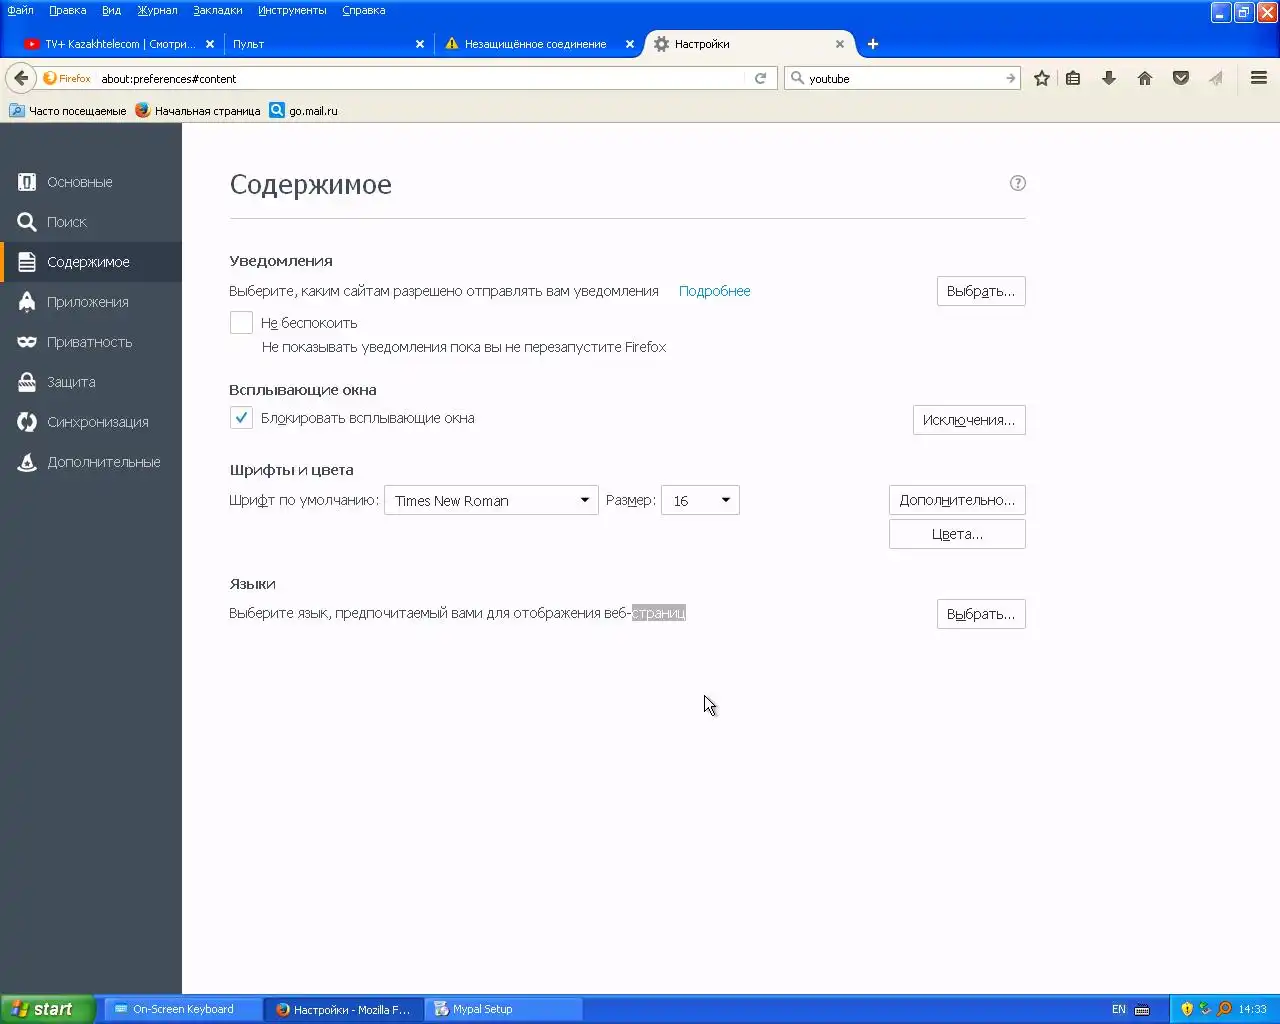Open Поиск settings category
1280x1024 pixels.
click(x=91, y=222)
